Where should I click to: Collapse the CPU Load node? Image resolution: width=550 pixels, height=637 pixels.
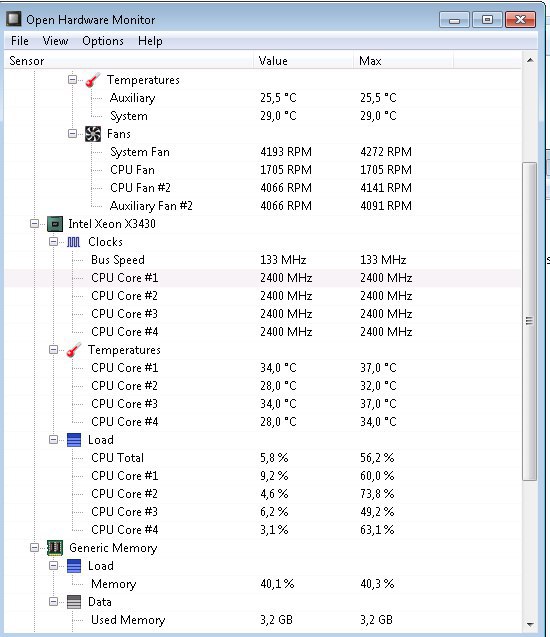pyautogui.click(x=53, y=440)
